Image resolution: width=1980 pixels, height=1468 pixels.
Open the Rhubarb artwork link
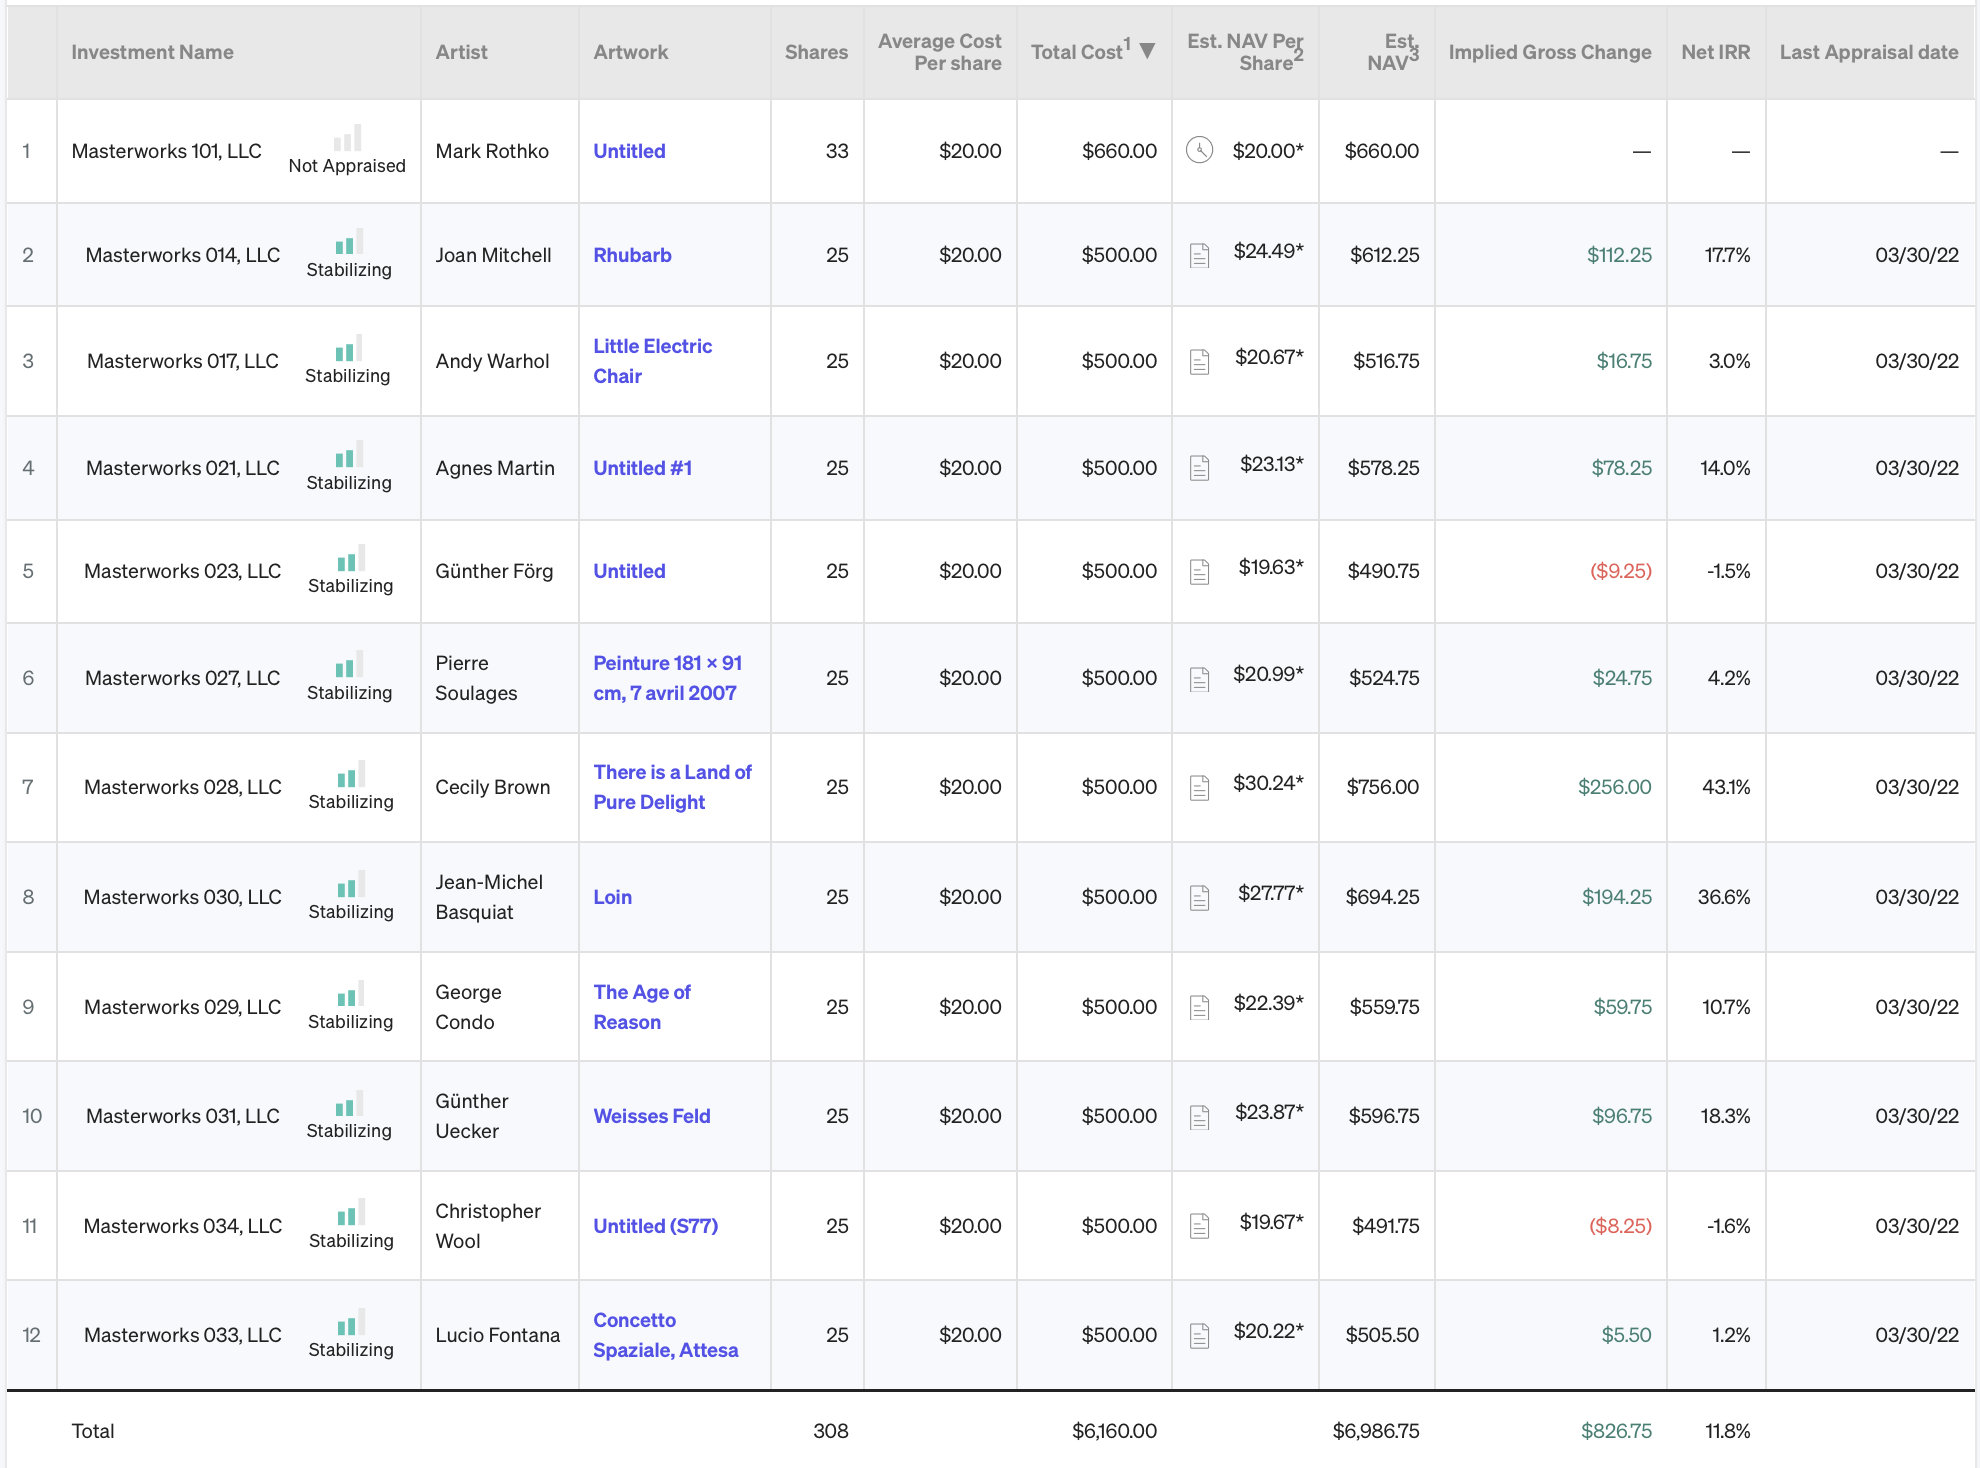(x=632, y=255)
